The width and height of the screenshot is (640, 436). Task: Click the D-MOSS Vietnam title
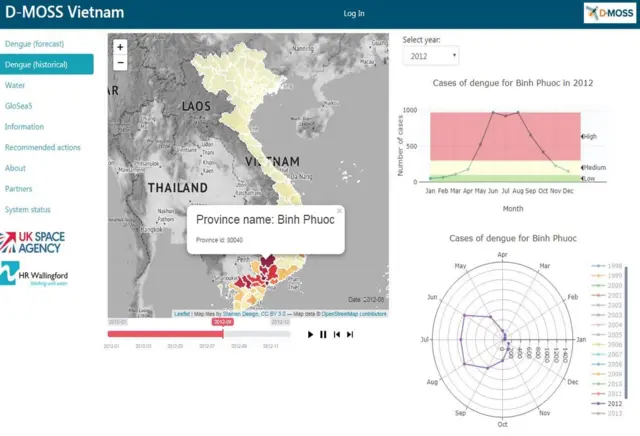[x=64, y=12]
